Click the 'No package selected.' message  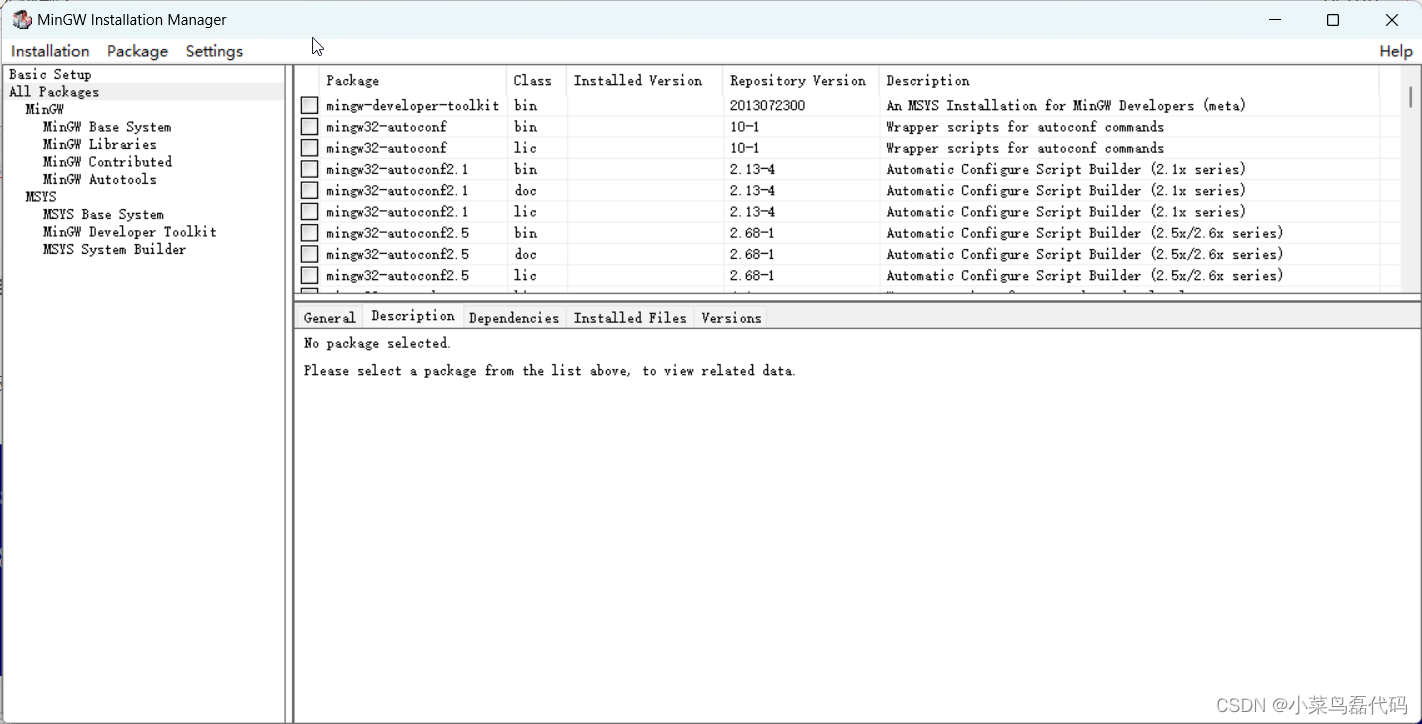tap(377, 343)
